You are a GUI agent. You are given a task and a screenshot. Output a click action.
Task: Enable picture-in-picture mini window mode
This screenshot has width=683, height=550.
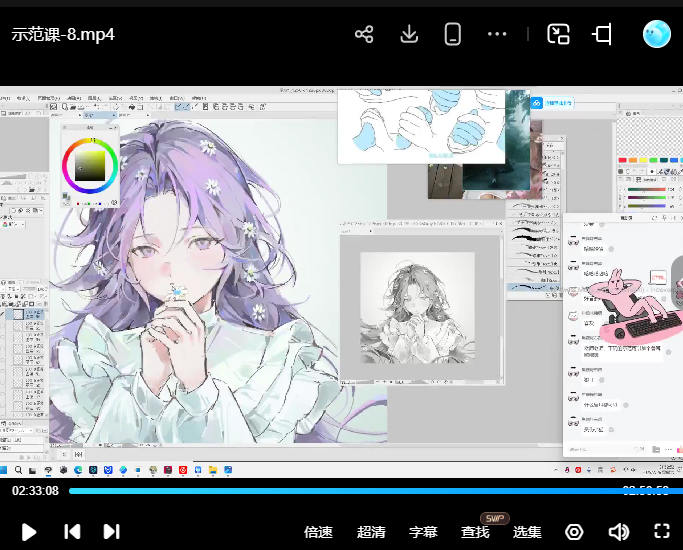[558, 34]
